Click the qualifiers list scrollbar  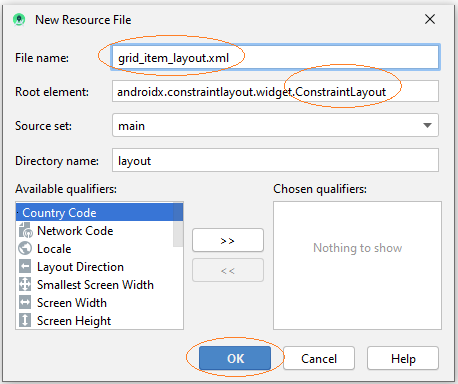click(178, 225)
